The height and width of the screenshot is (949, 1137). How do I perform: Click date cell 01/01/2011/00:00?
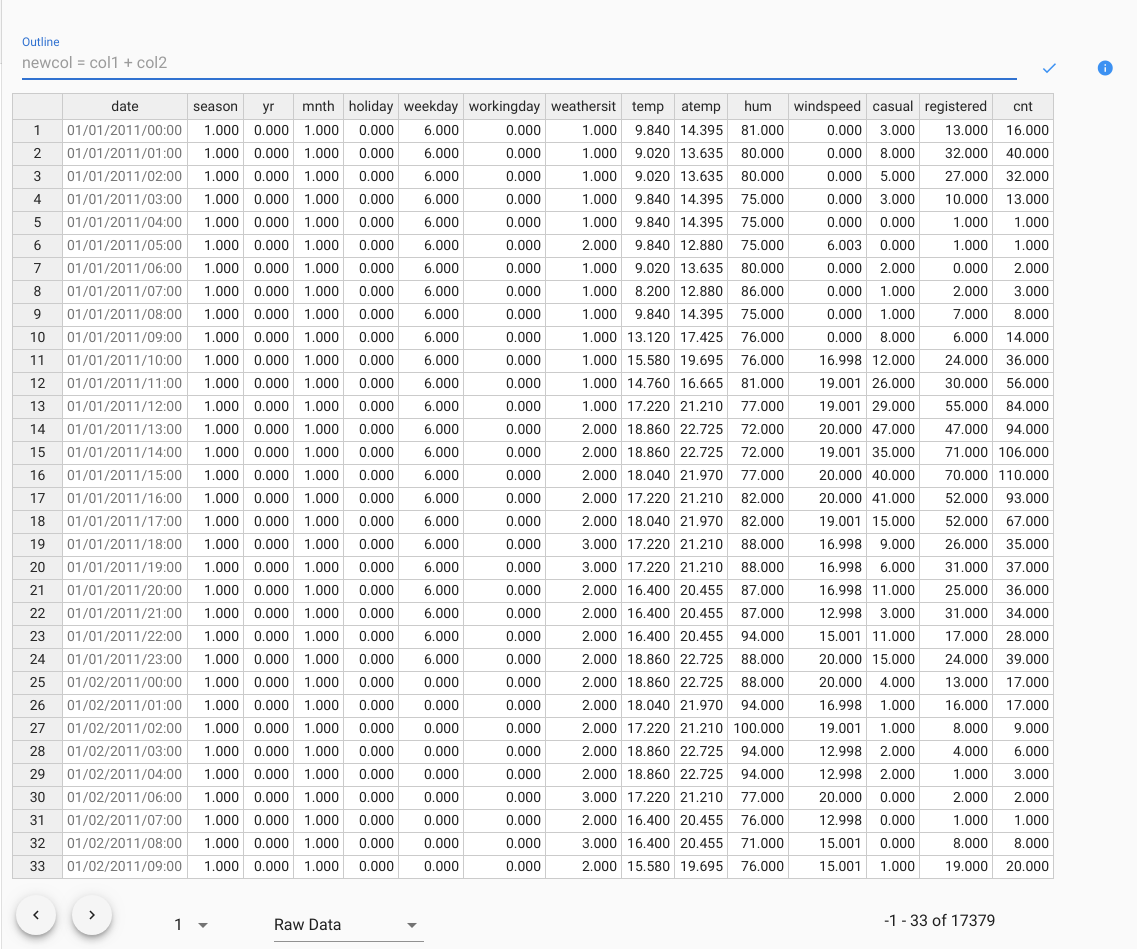125,130
